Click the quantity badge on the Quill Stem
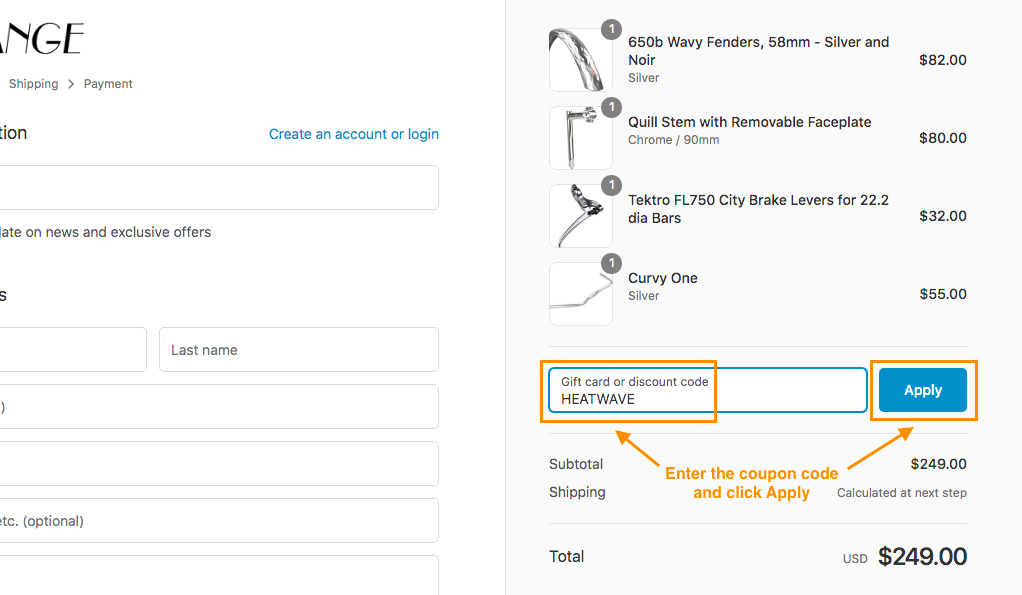Viewport: 1022px width, 595px height. click(x=611, y=107)
